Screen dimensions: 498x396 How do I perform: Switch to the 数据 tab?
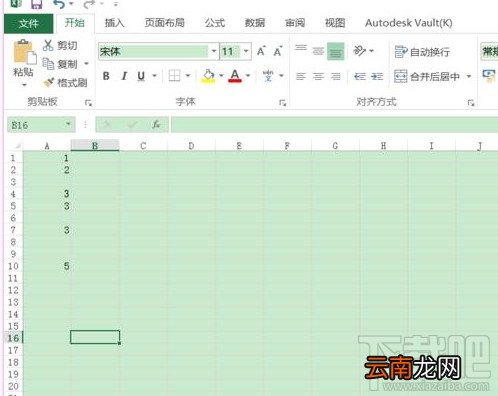point(255,23)
